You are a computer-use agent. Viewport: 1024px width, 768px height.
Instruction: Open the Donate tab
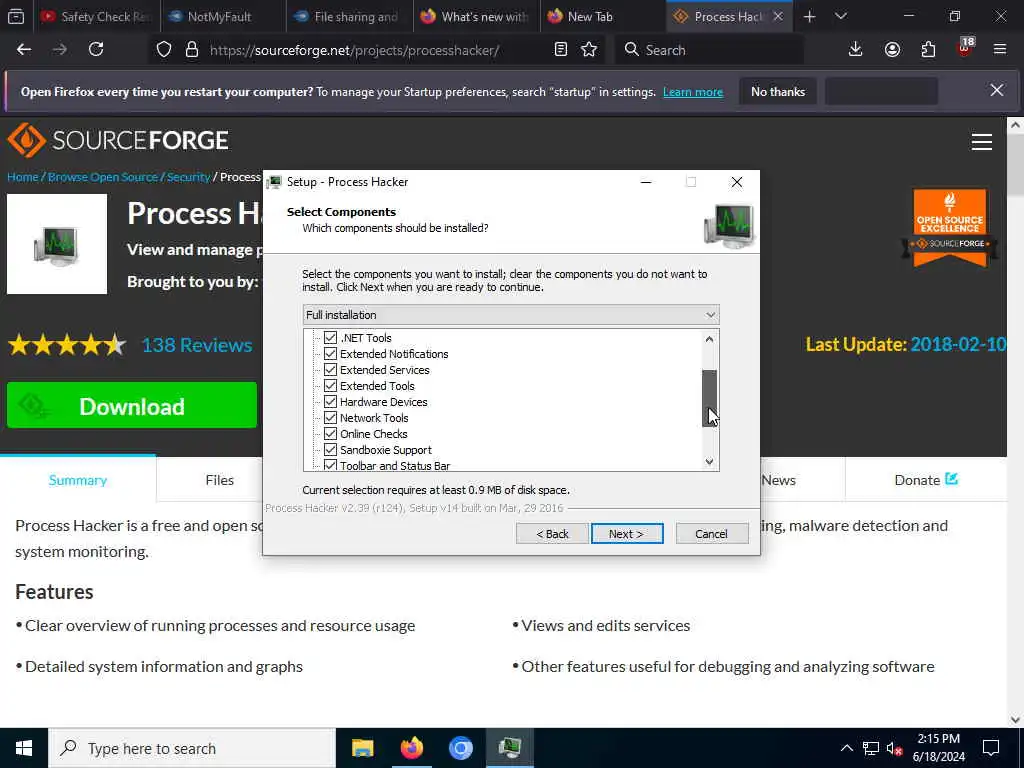[925, 480]
